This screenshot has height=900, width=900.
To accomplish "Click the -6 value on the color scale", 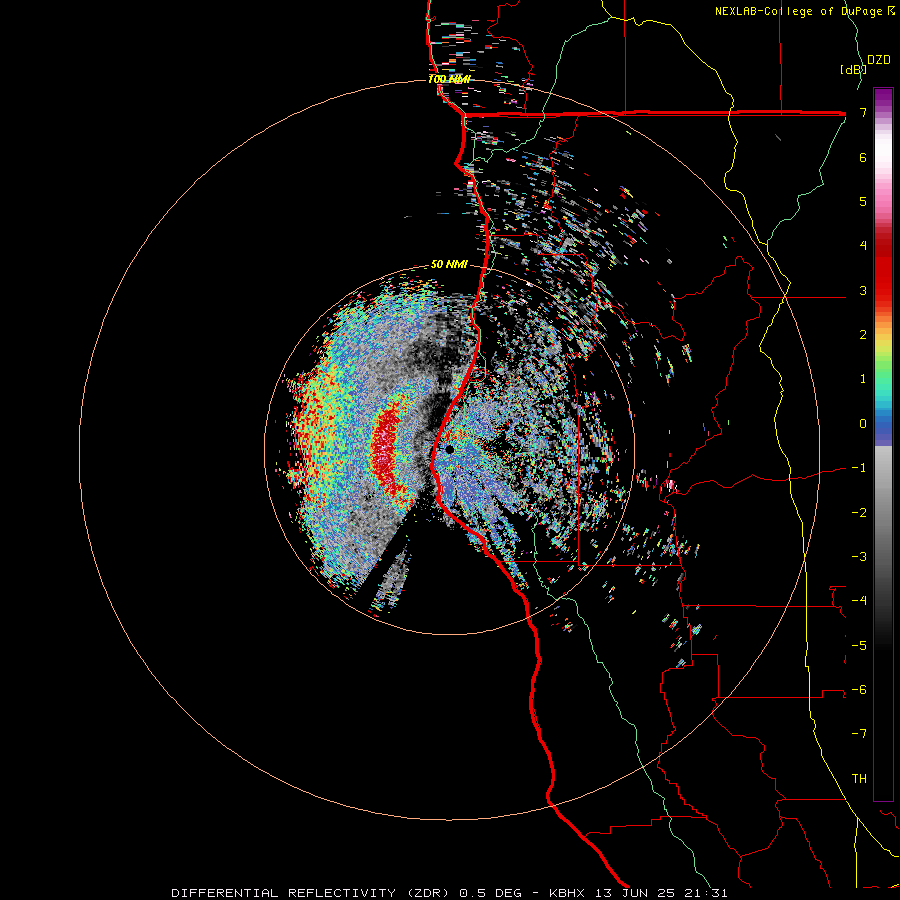I will 859,690.
